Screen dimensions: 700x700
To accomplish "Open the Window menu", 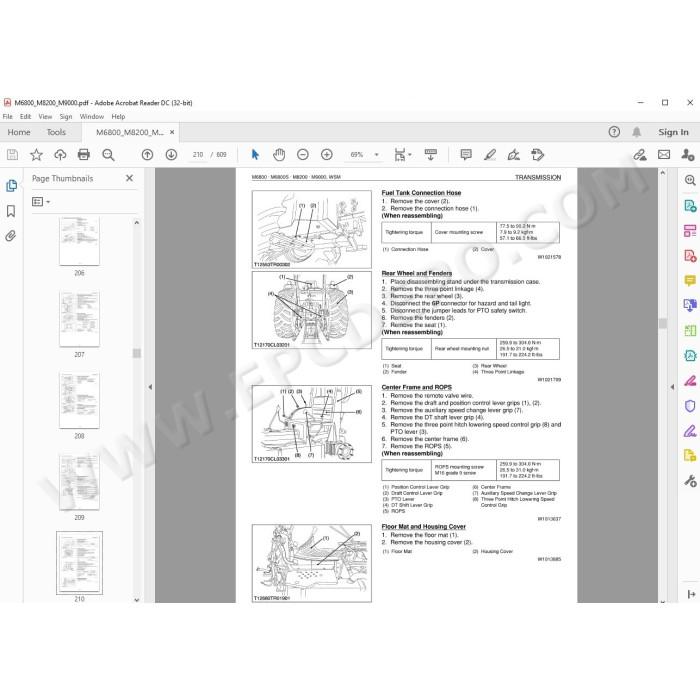I will coord(92,117).
